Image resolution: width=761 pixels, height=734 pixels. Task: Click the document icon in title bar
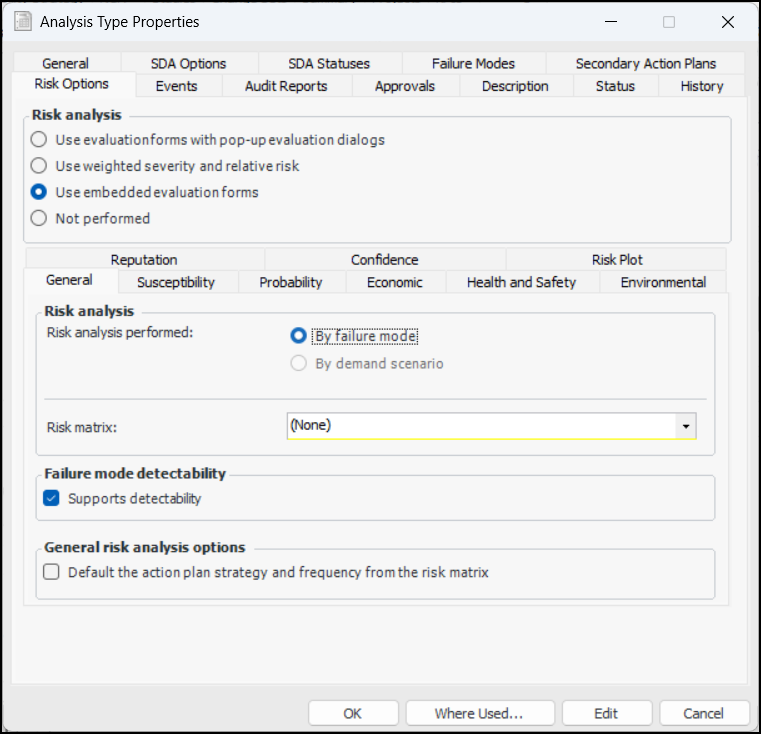[22, 21]
